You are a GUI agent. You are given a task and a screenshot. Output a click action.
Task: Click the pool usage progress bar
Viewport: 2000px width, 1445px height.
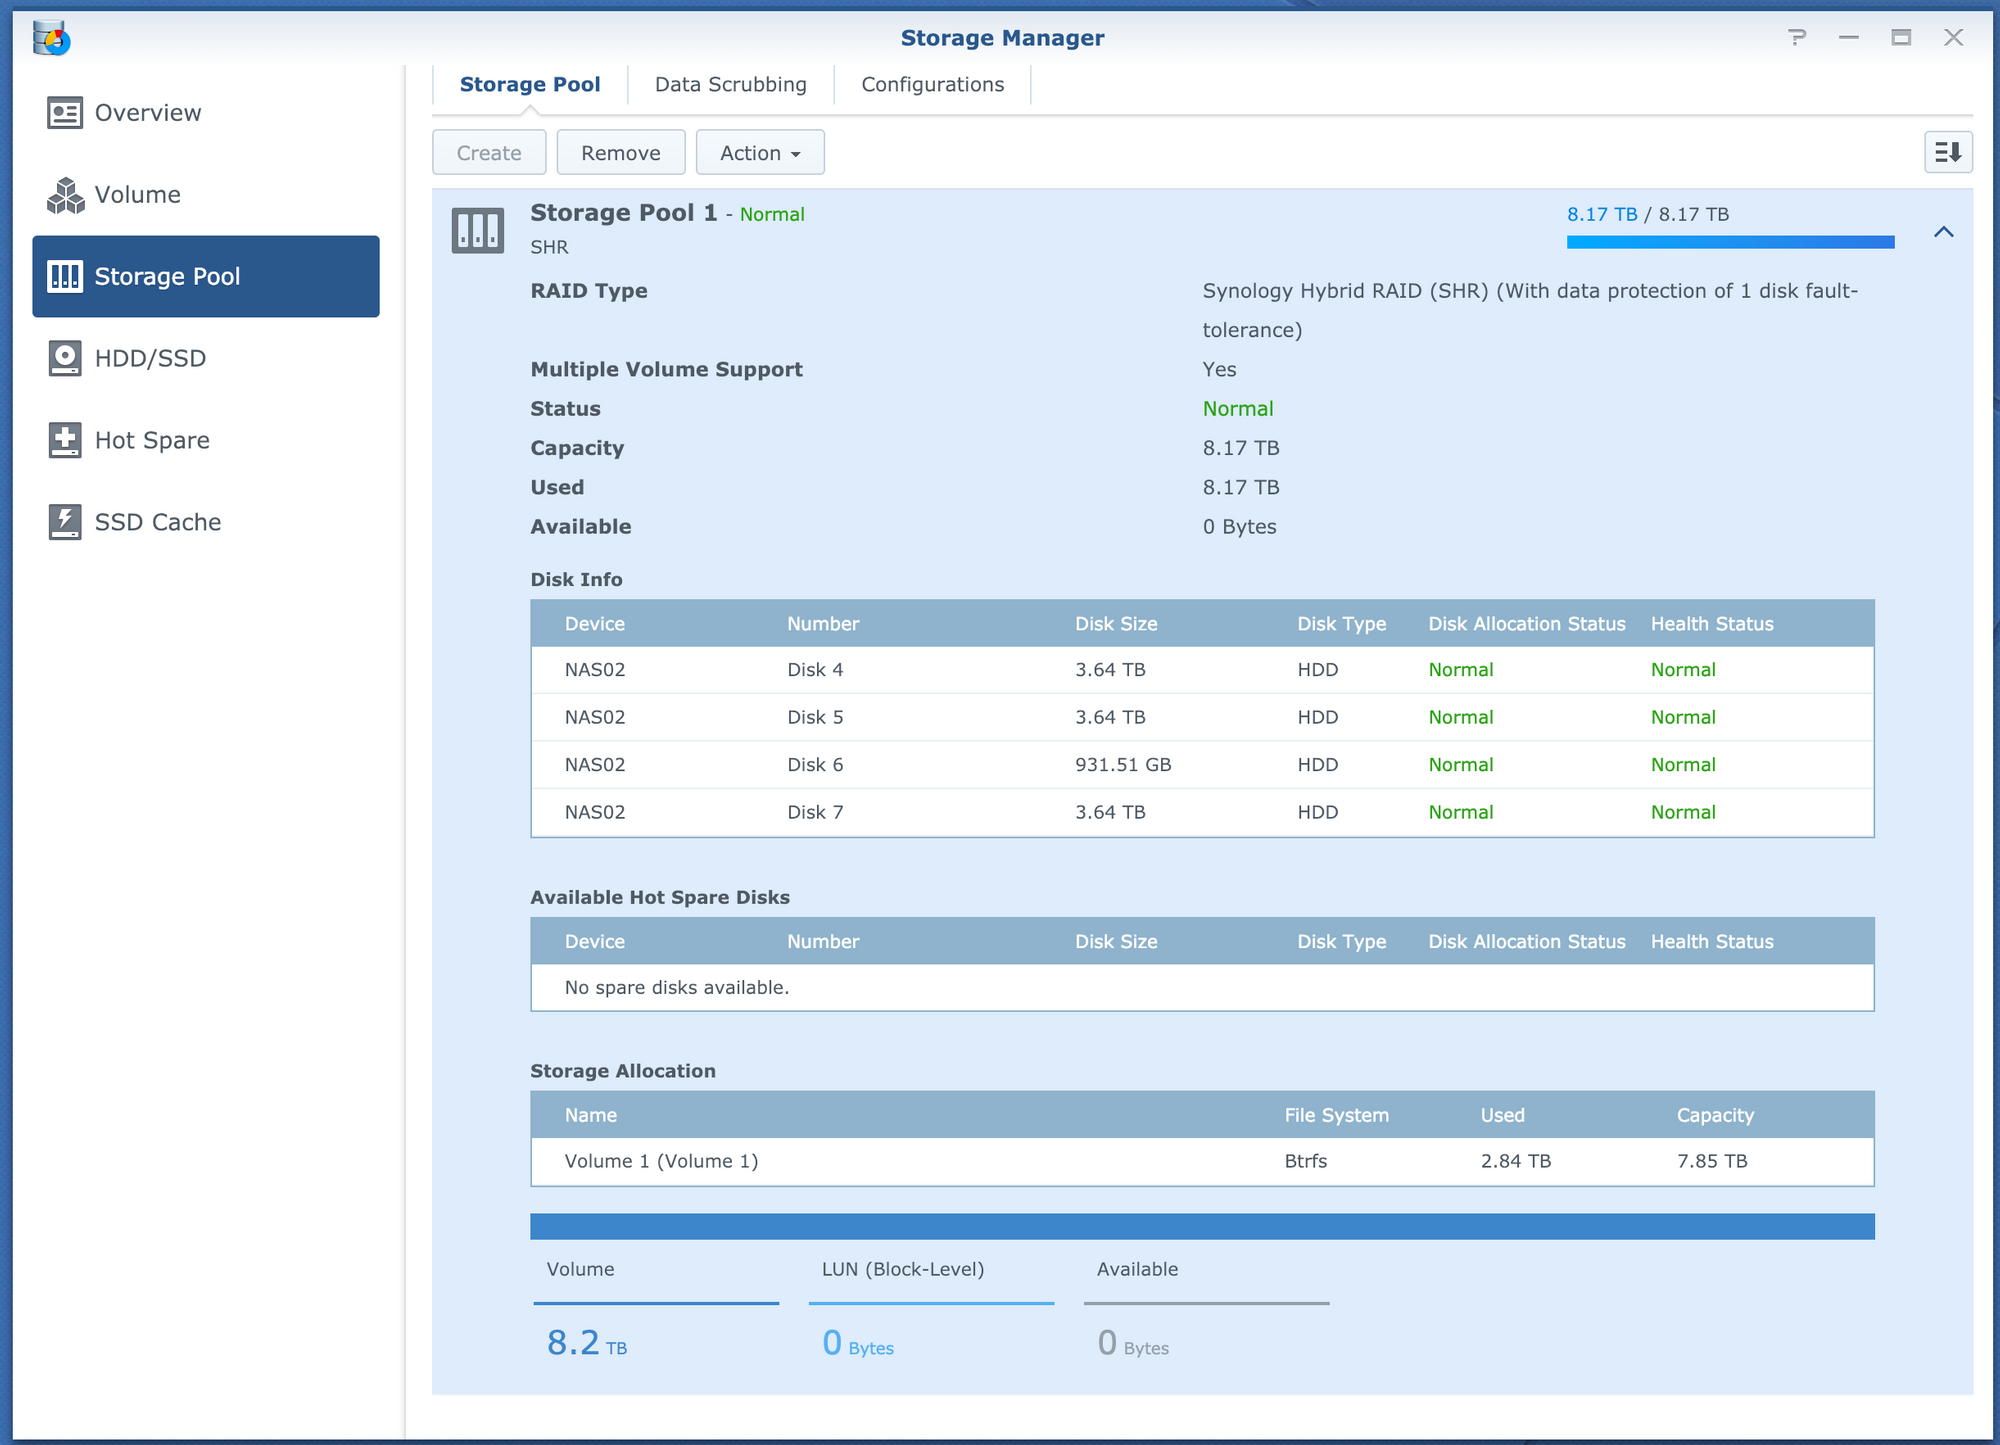(1730, 242)
